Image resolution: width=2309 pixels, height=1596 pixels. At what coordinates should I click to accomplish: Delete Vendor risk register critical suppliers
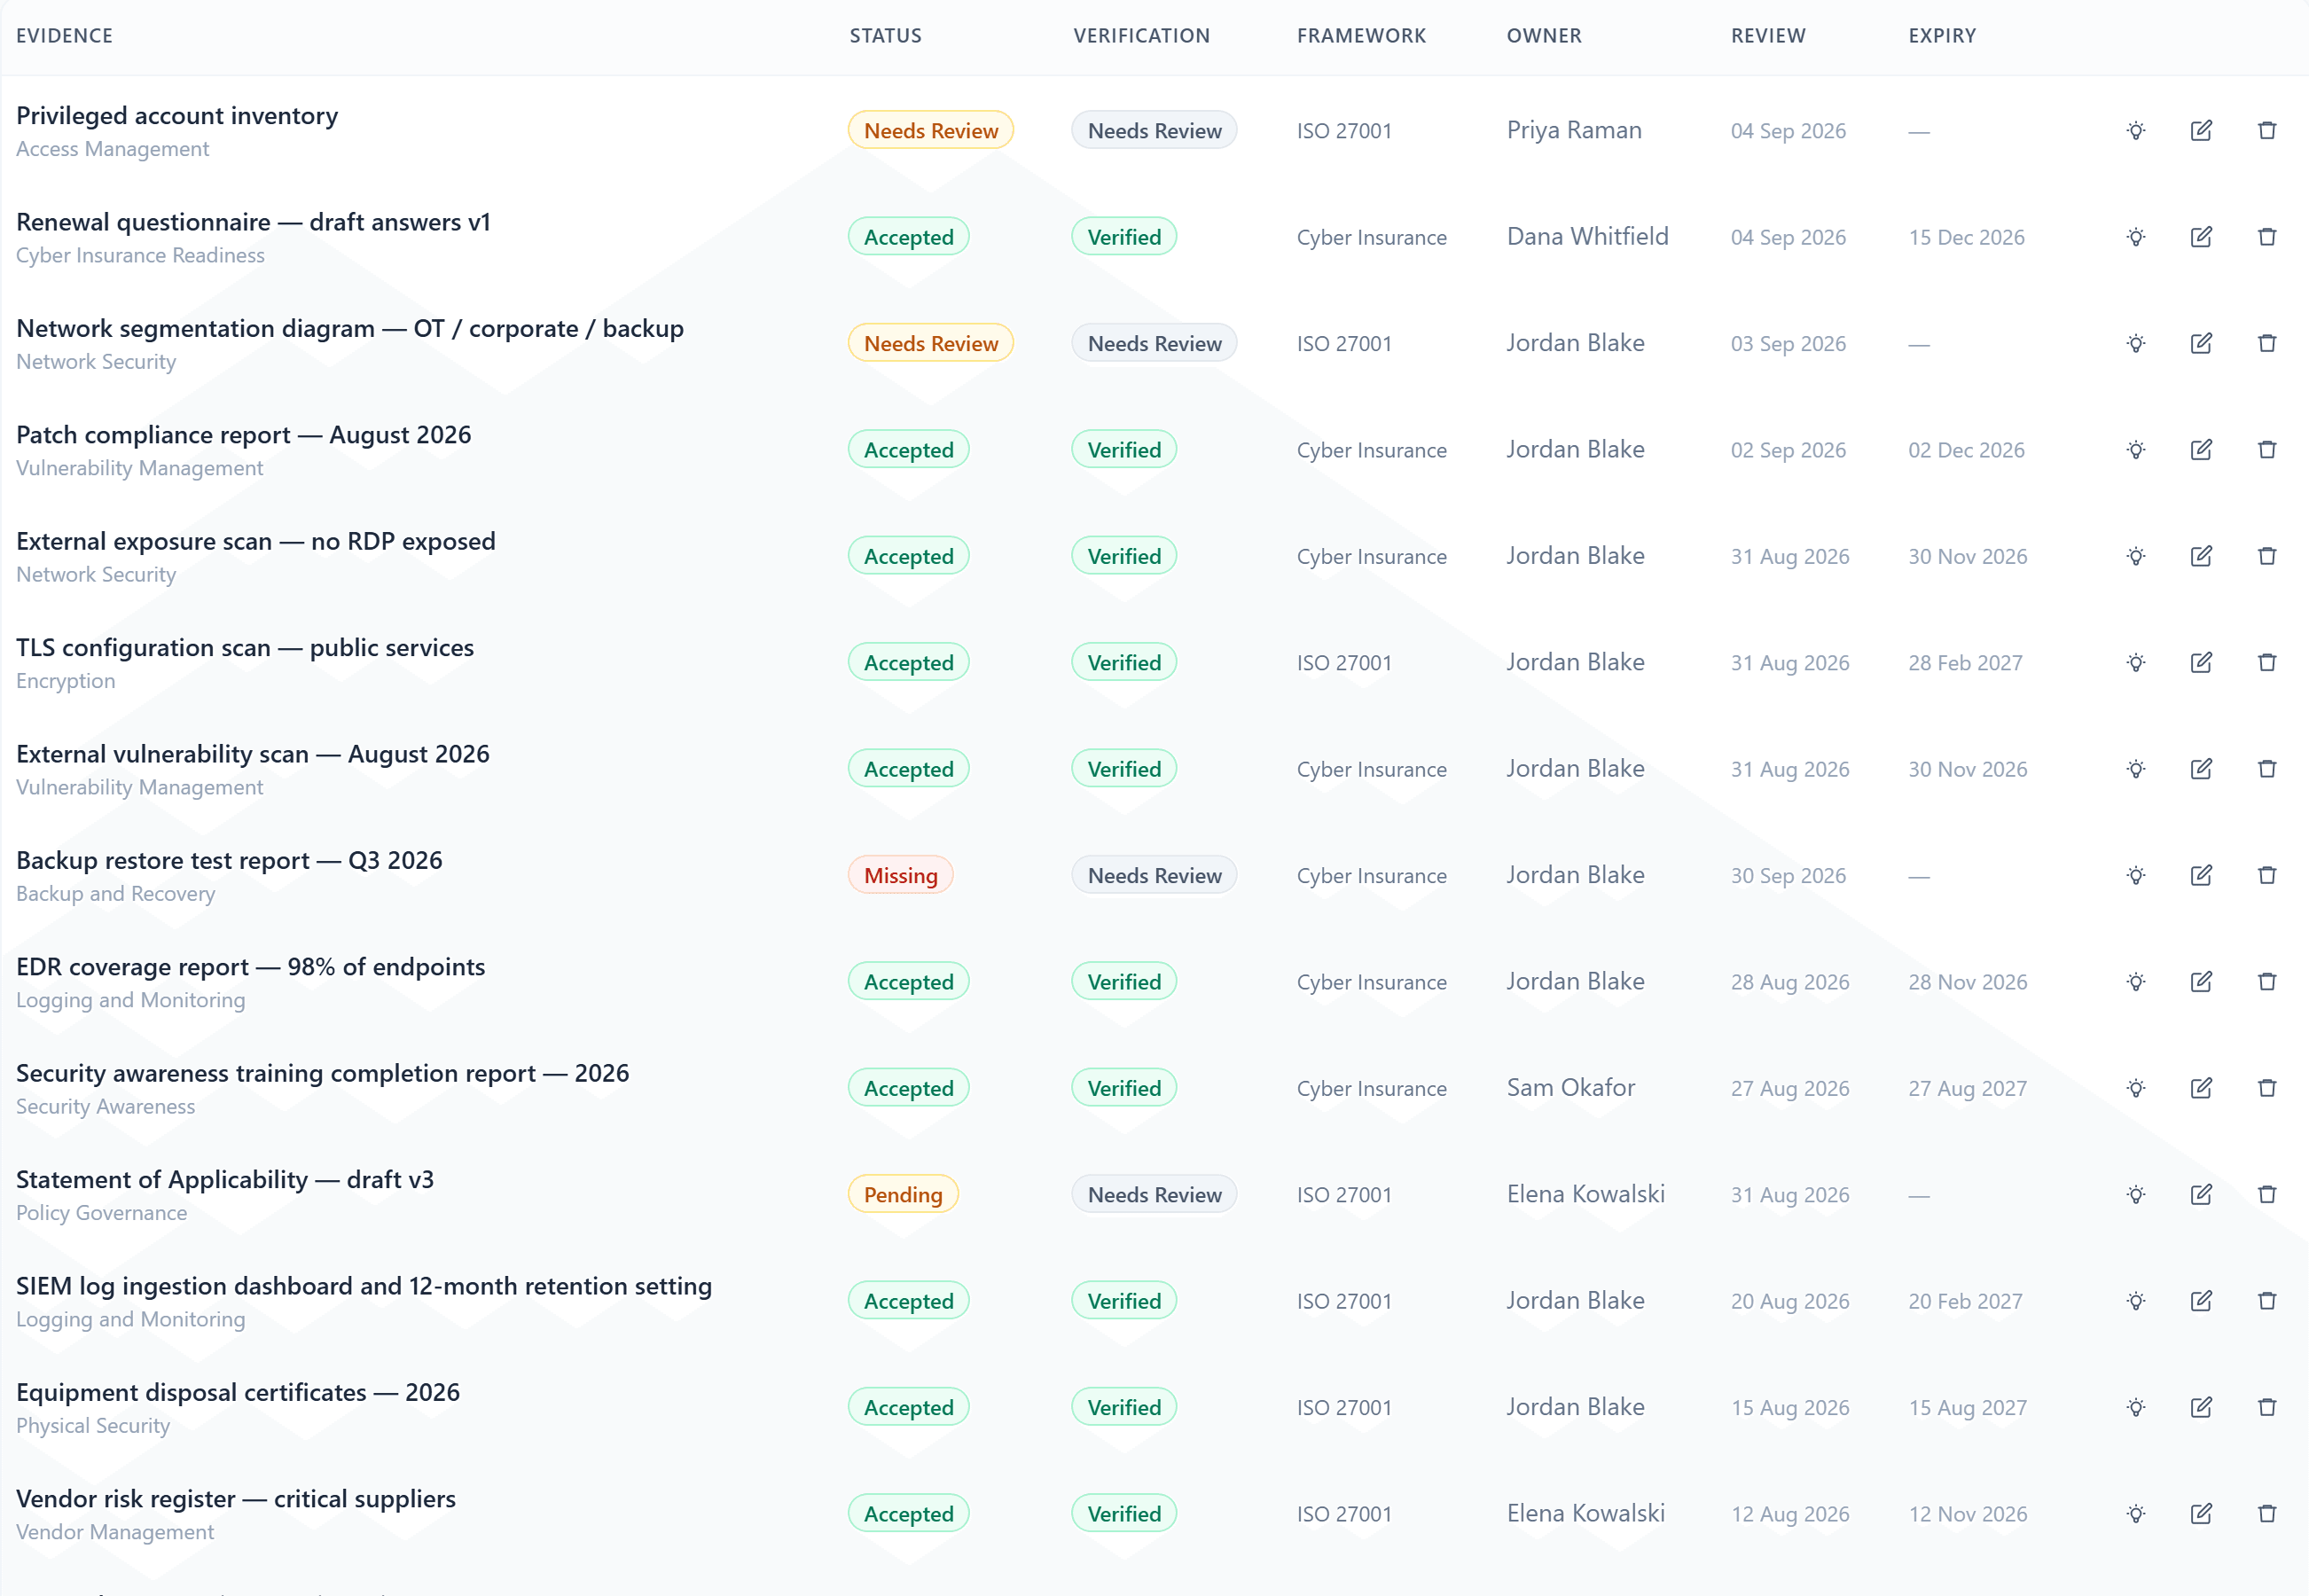[x=2267, y=1514]
